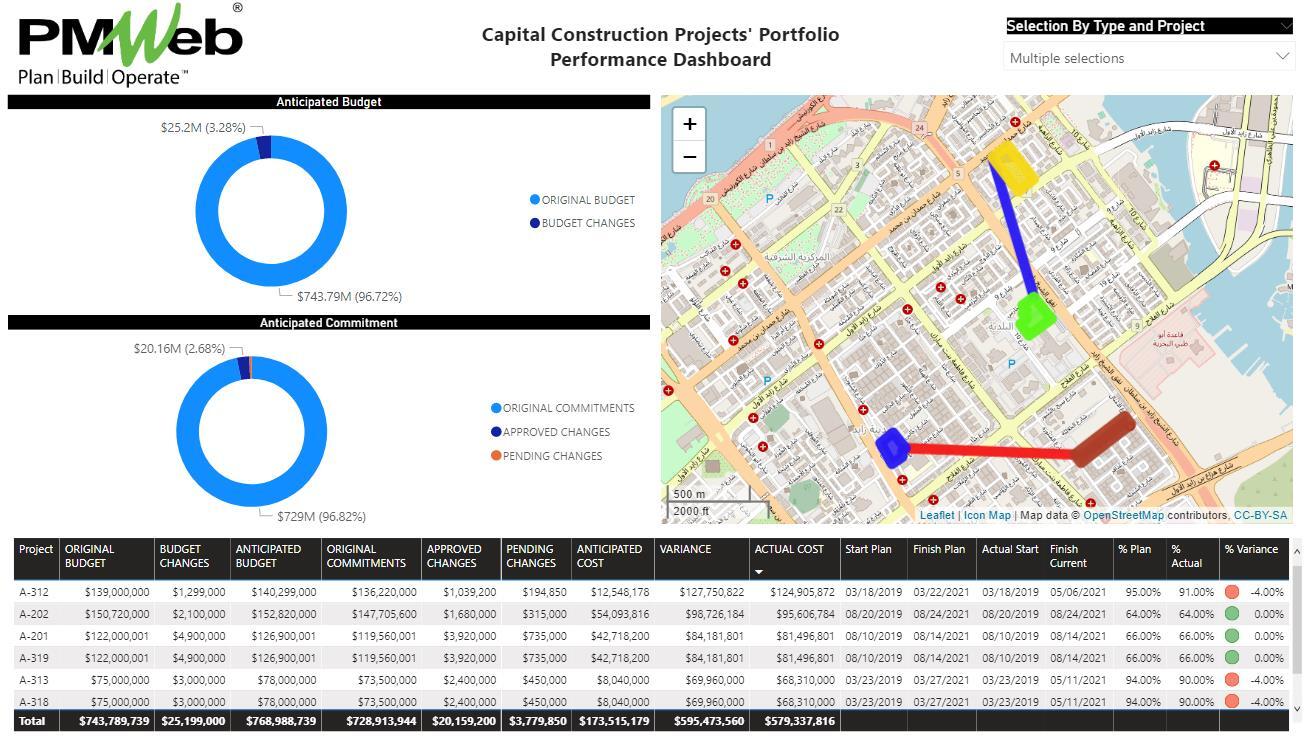Screen dimensions: 1311x737
Task: Sort table by ACTUAL COST column
Action: coord(788,549)
